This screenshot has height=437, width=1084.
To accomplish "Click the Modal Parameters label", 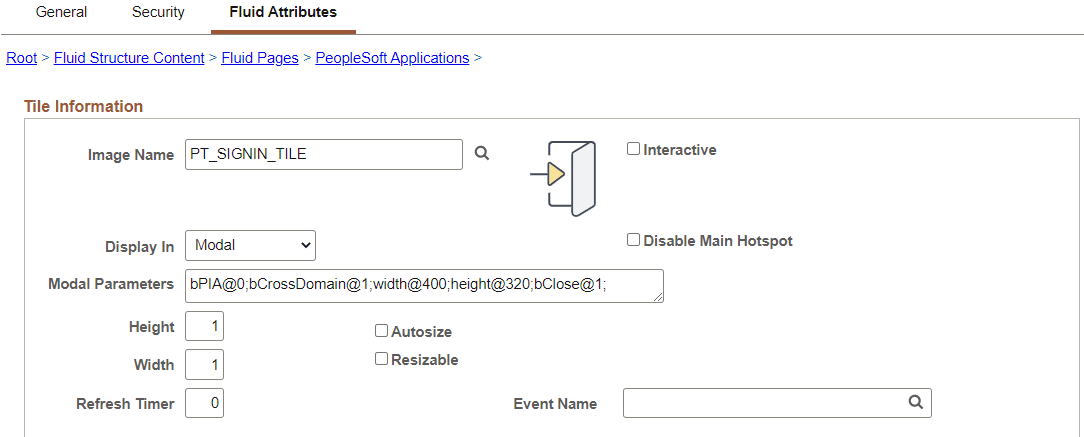I will coord(111,284).
